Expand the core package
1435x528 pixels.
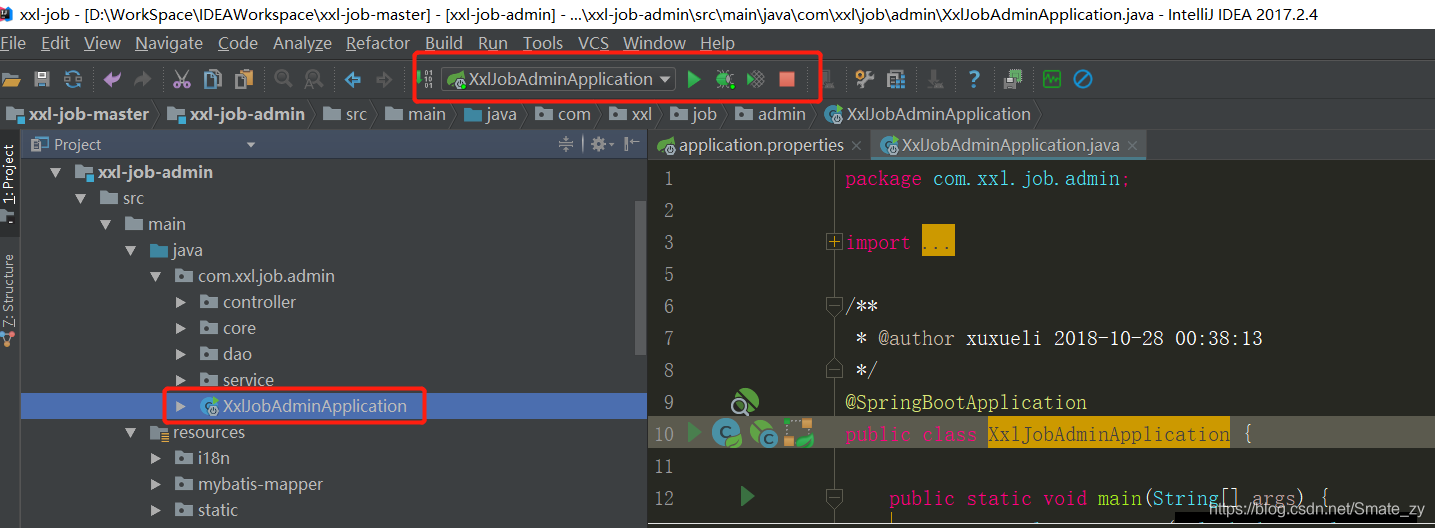[180, 328]
